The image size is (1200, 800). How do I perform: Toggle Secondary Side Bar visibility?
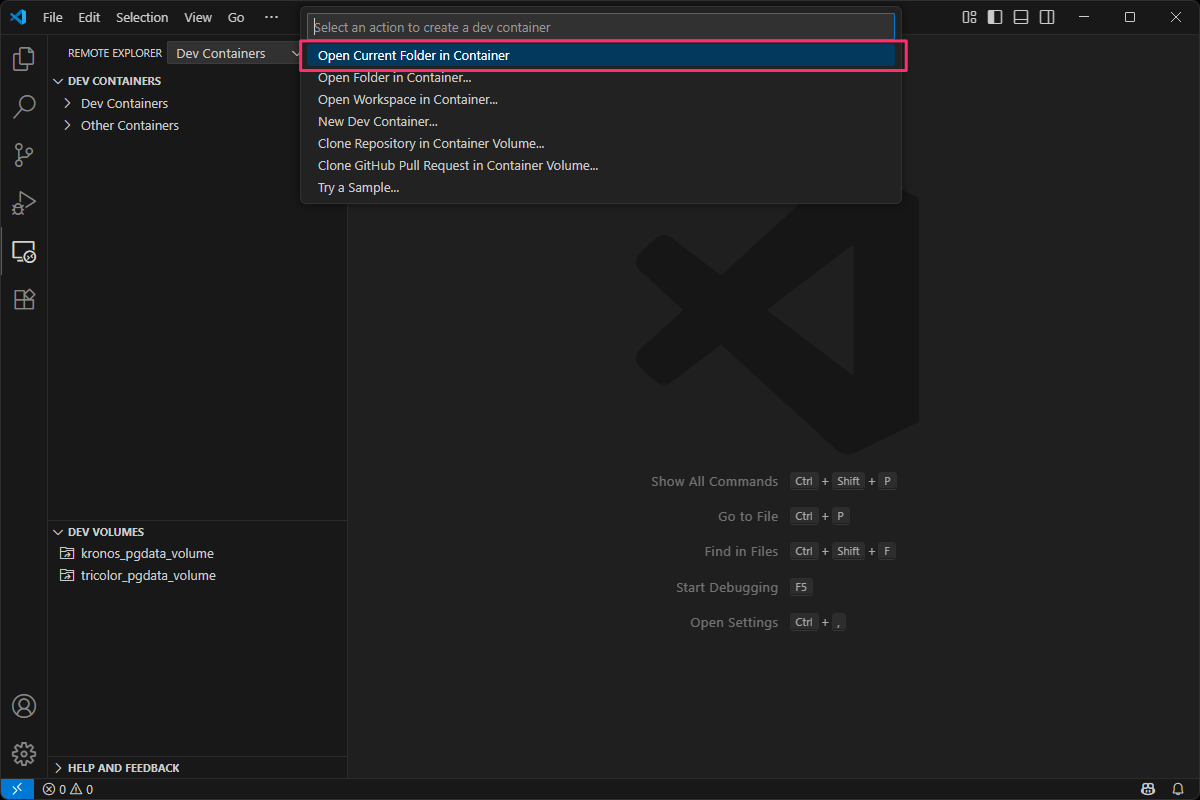1047,17
